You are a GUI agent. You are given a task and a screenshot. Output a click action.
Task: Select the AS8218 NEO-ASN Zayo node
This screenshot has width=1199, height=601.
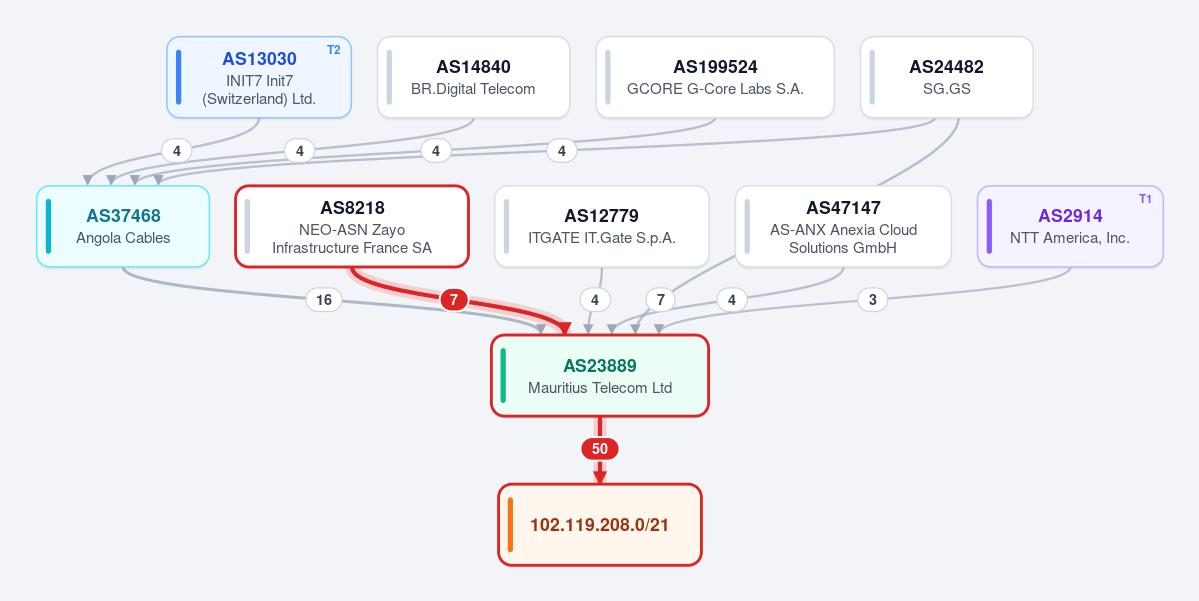pos(352,226)
